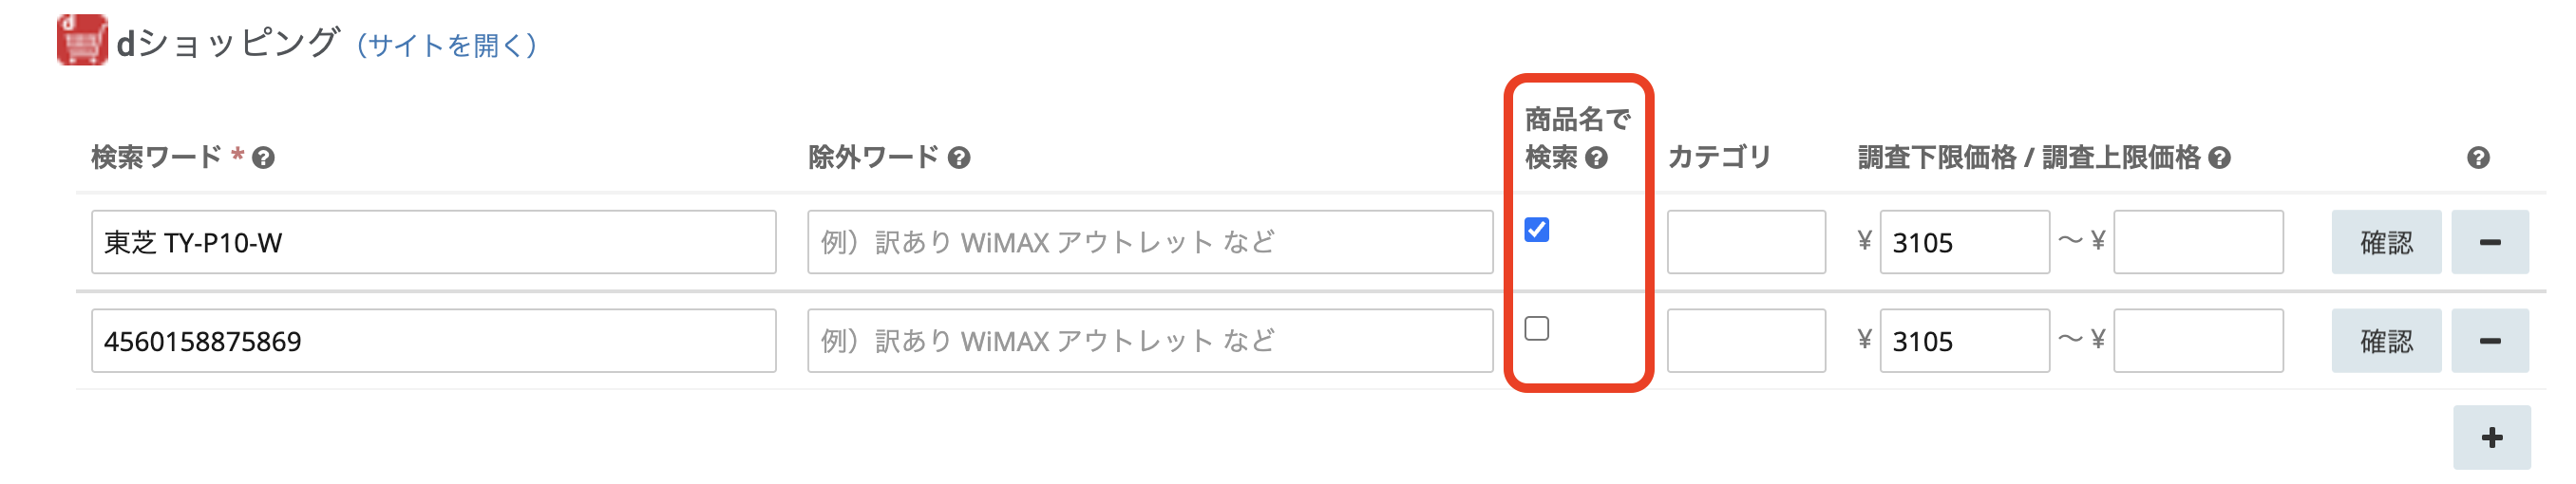Image resolution: width=2576 pixels, height=484 pixels.
Task: Click help icon beside 商品名で検索 header
Action: click(x=1597, y=158)
